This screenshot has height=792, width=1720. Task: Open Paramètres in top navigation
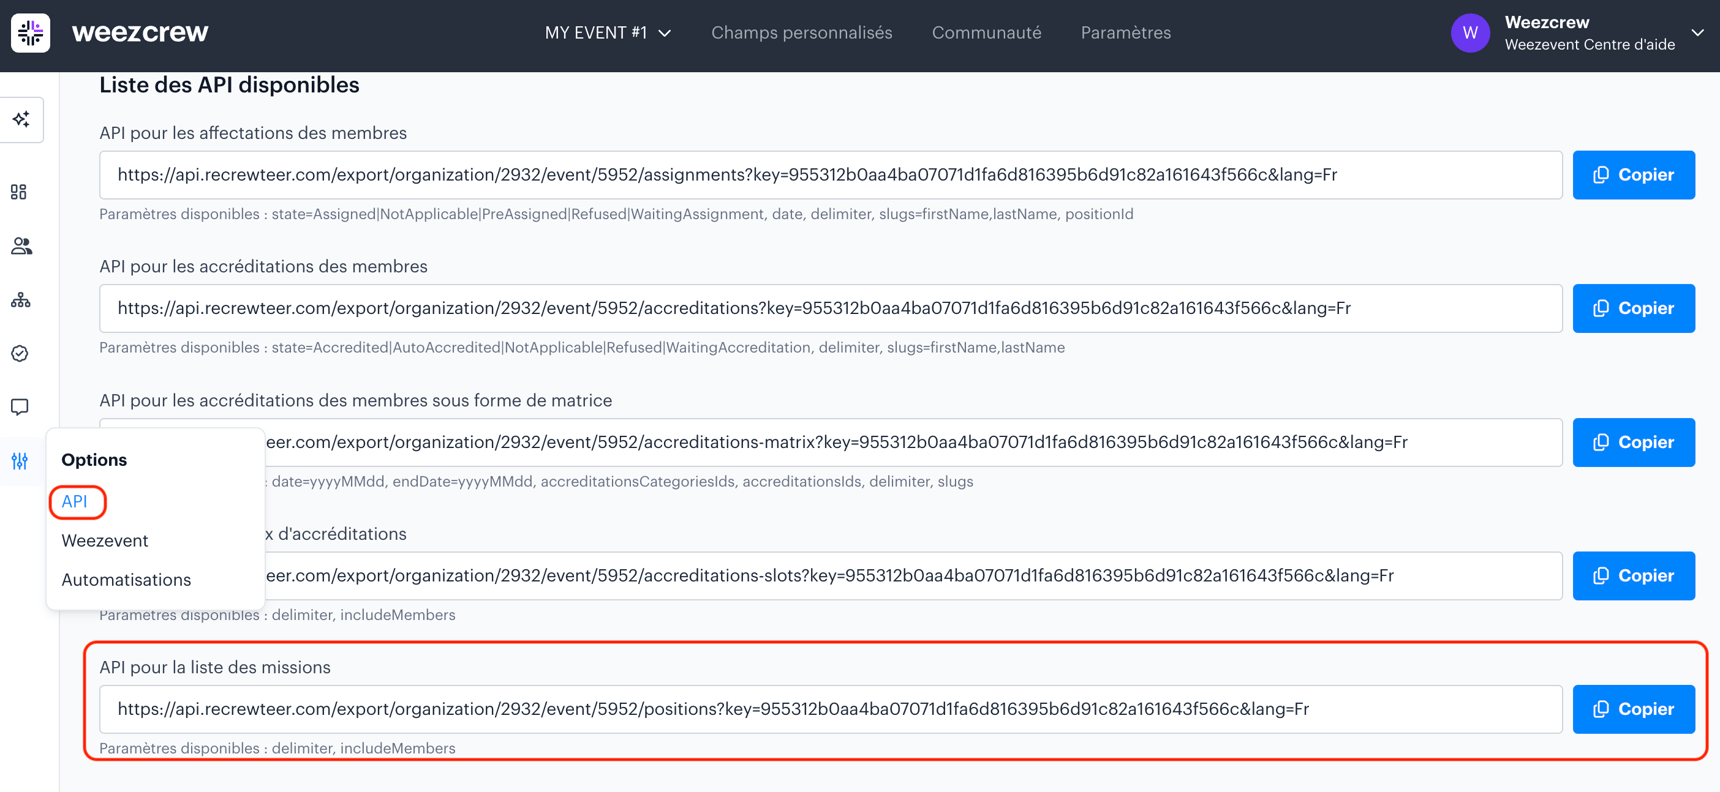[1125, 33]
